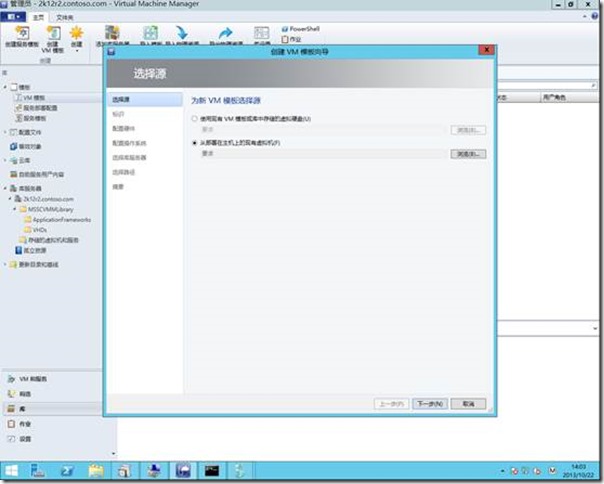This screenshot has height=484, width=604.
Task: Click the Virtual Machine Manager taskbar icon
Action: tap(183, 471)
